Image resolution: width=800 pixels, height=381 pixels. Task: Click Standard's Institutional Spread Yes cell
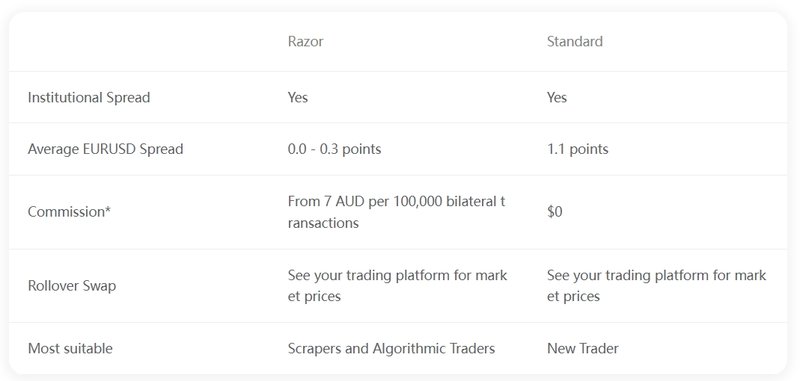[557, 97]
